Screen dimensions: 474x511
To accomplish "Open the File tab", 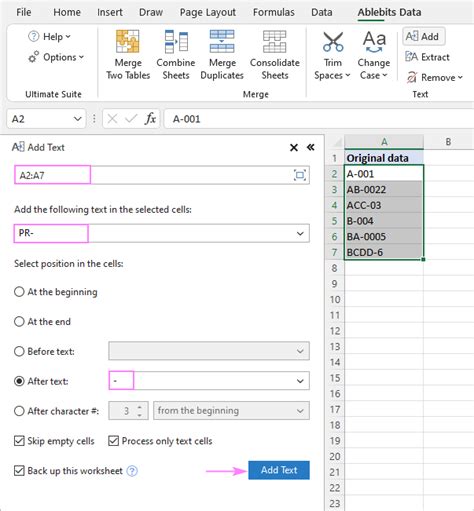I will pos(24,12).
